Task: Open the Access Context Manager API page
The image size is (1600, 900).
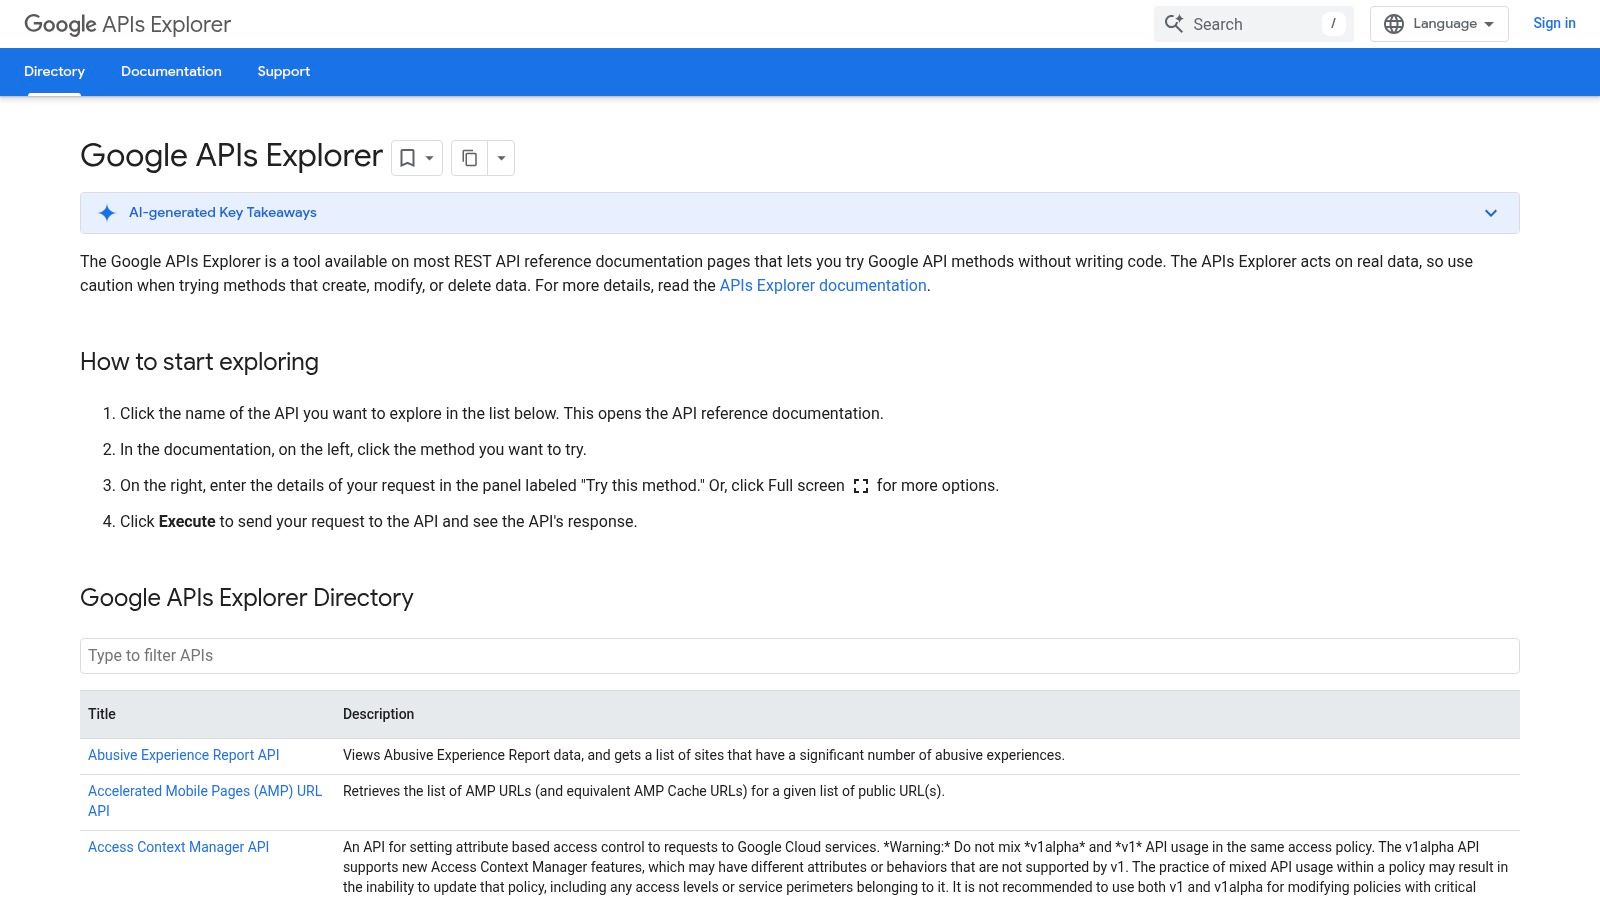Action: pyautogui.click(x=178, y=847)
